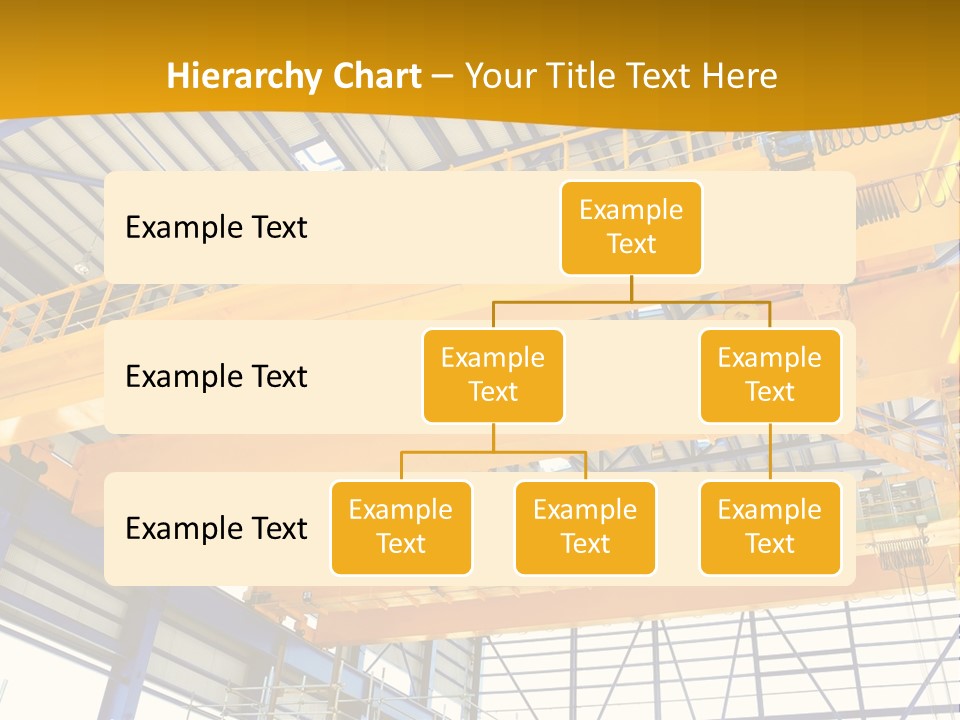Select the top row band right of root box
The image size is (960, 720).
[x=780, y=227]
